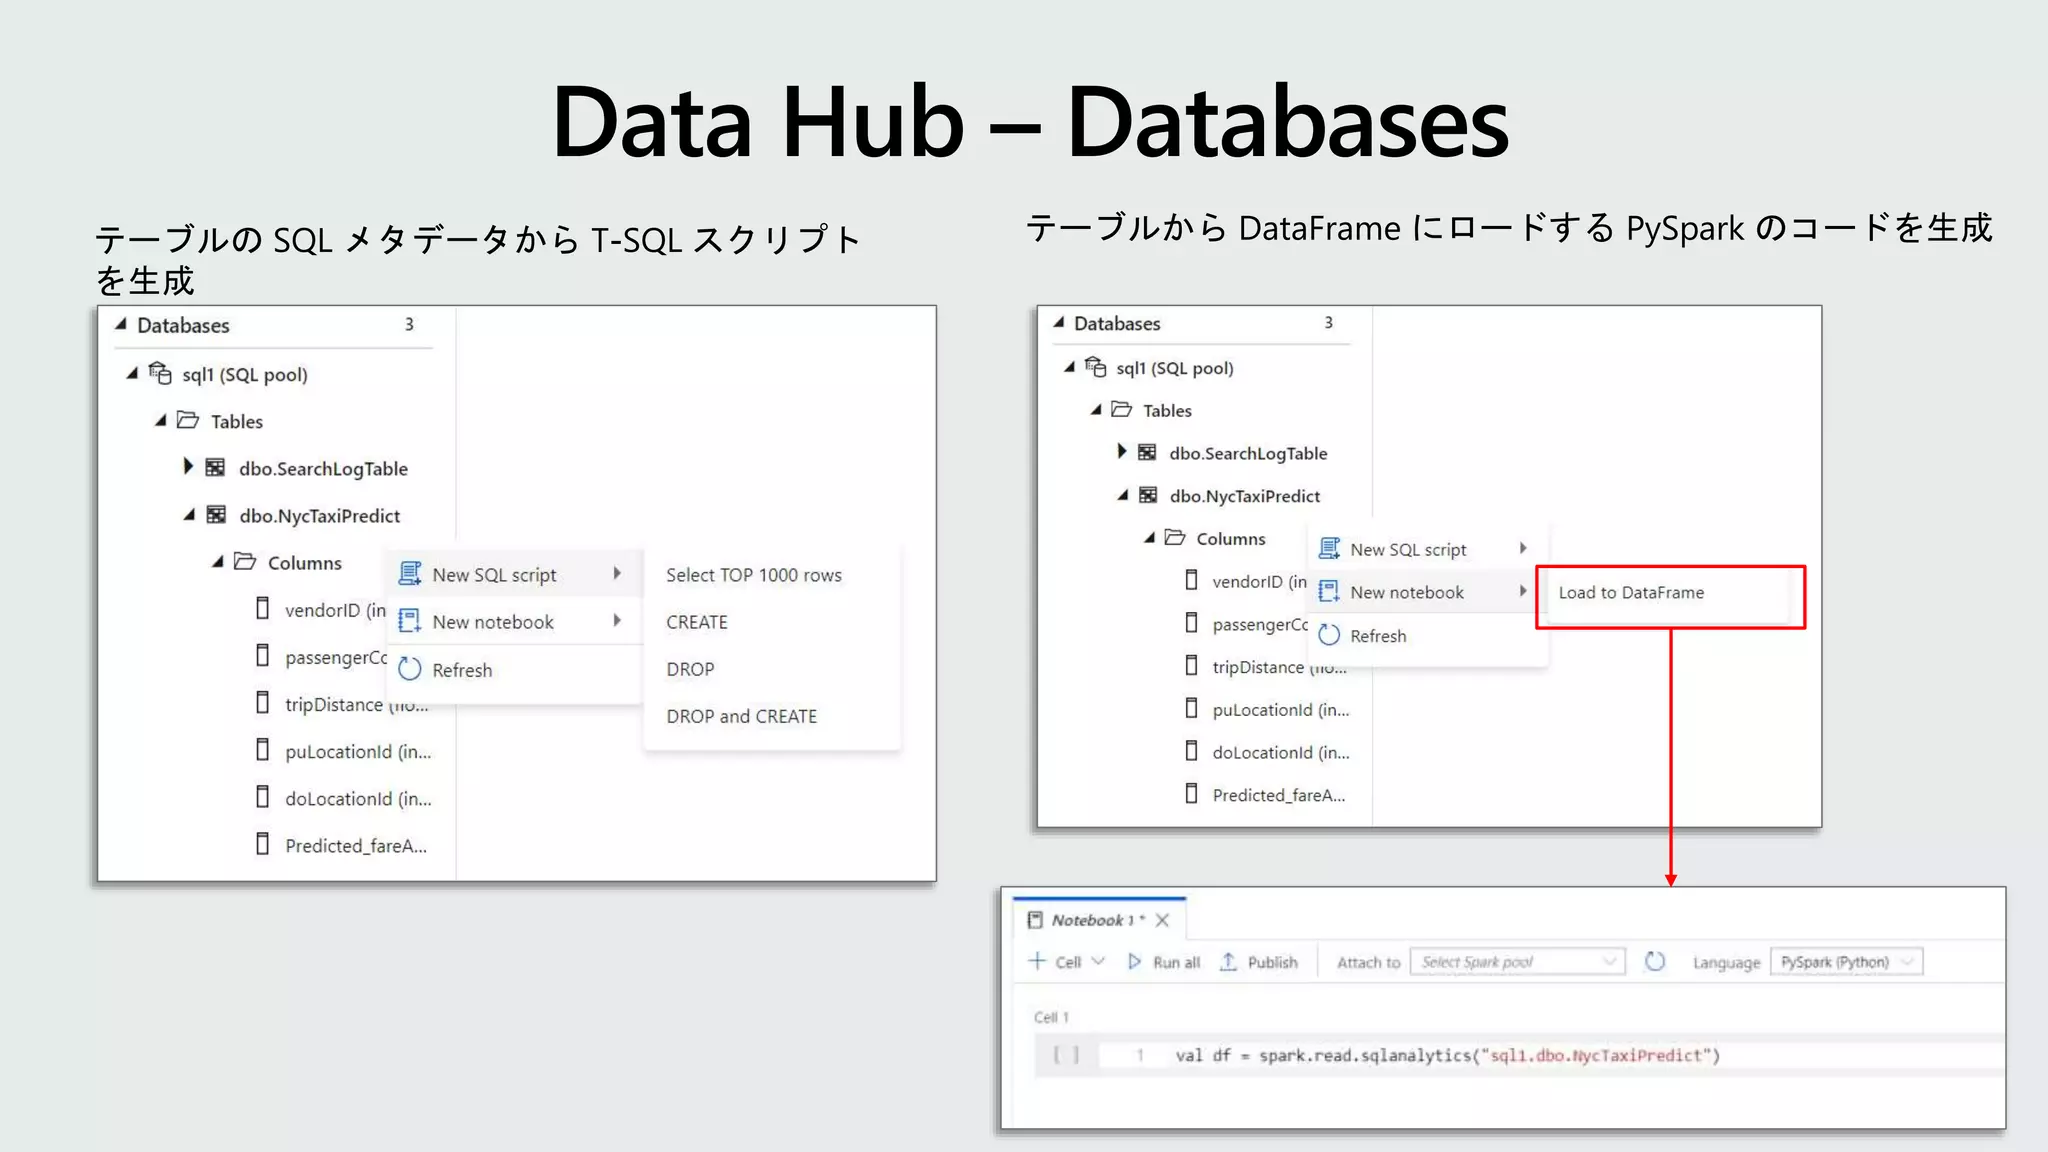The height and width of the screenshot is (1152, 2048).
Task: Click Run all button label
Action: point(1176,962)
